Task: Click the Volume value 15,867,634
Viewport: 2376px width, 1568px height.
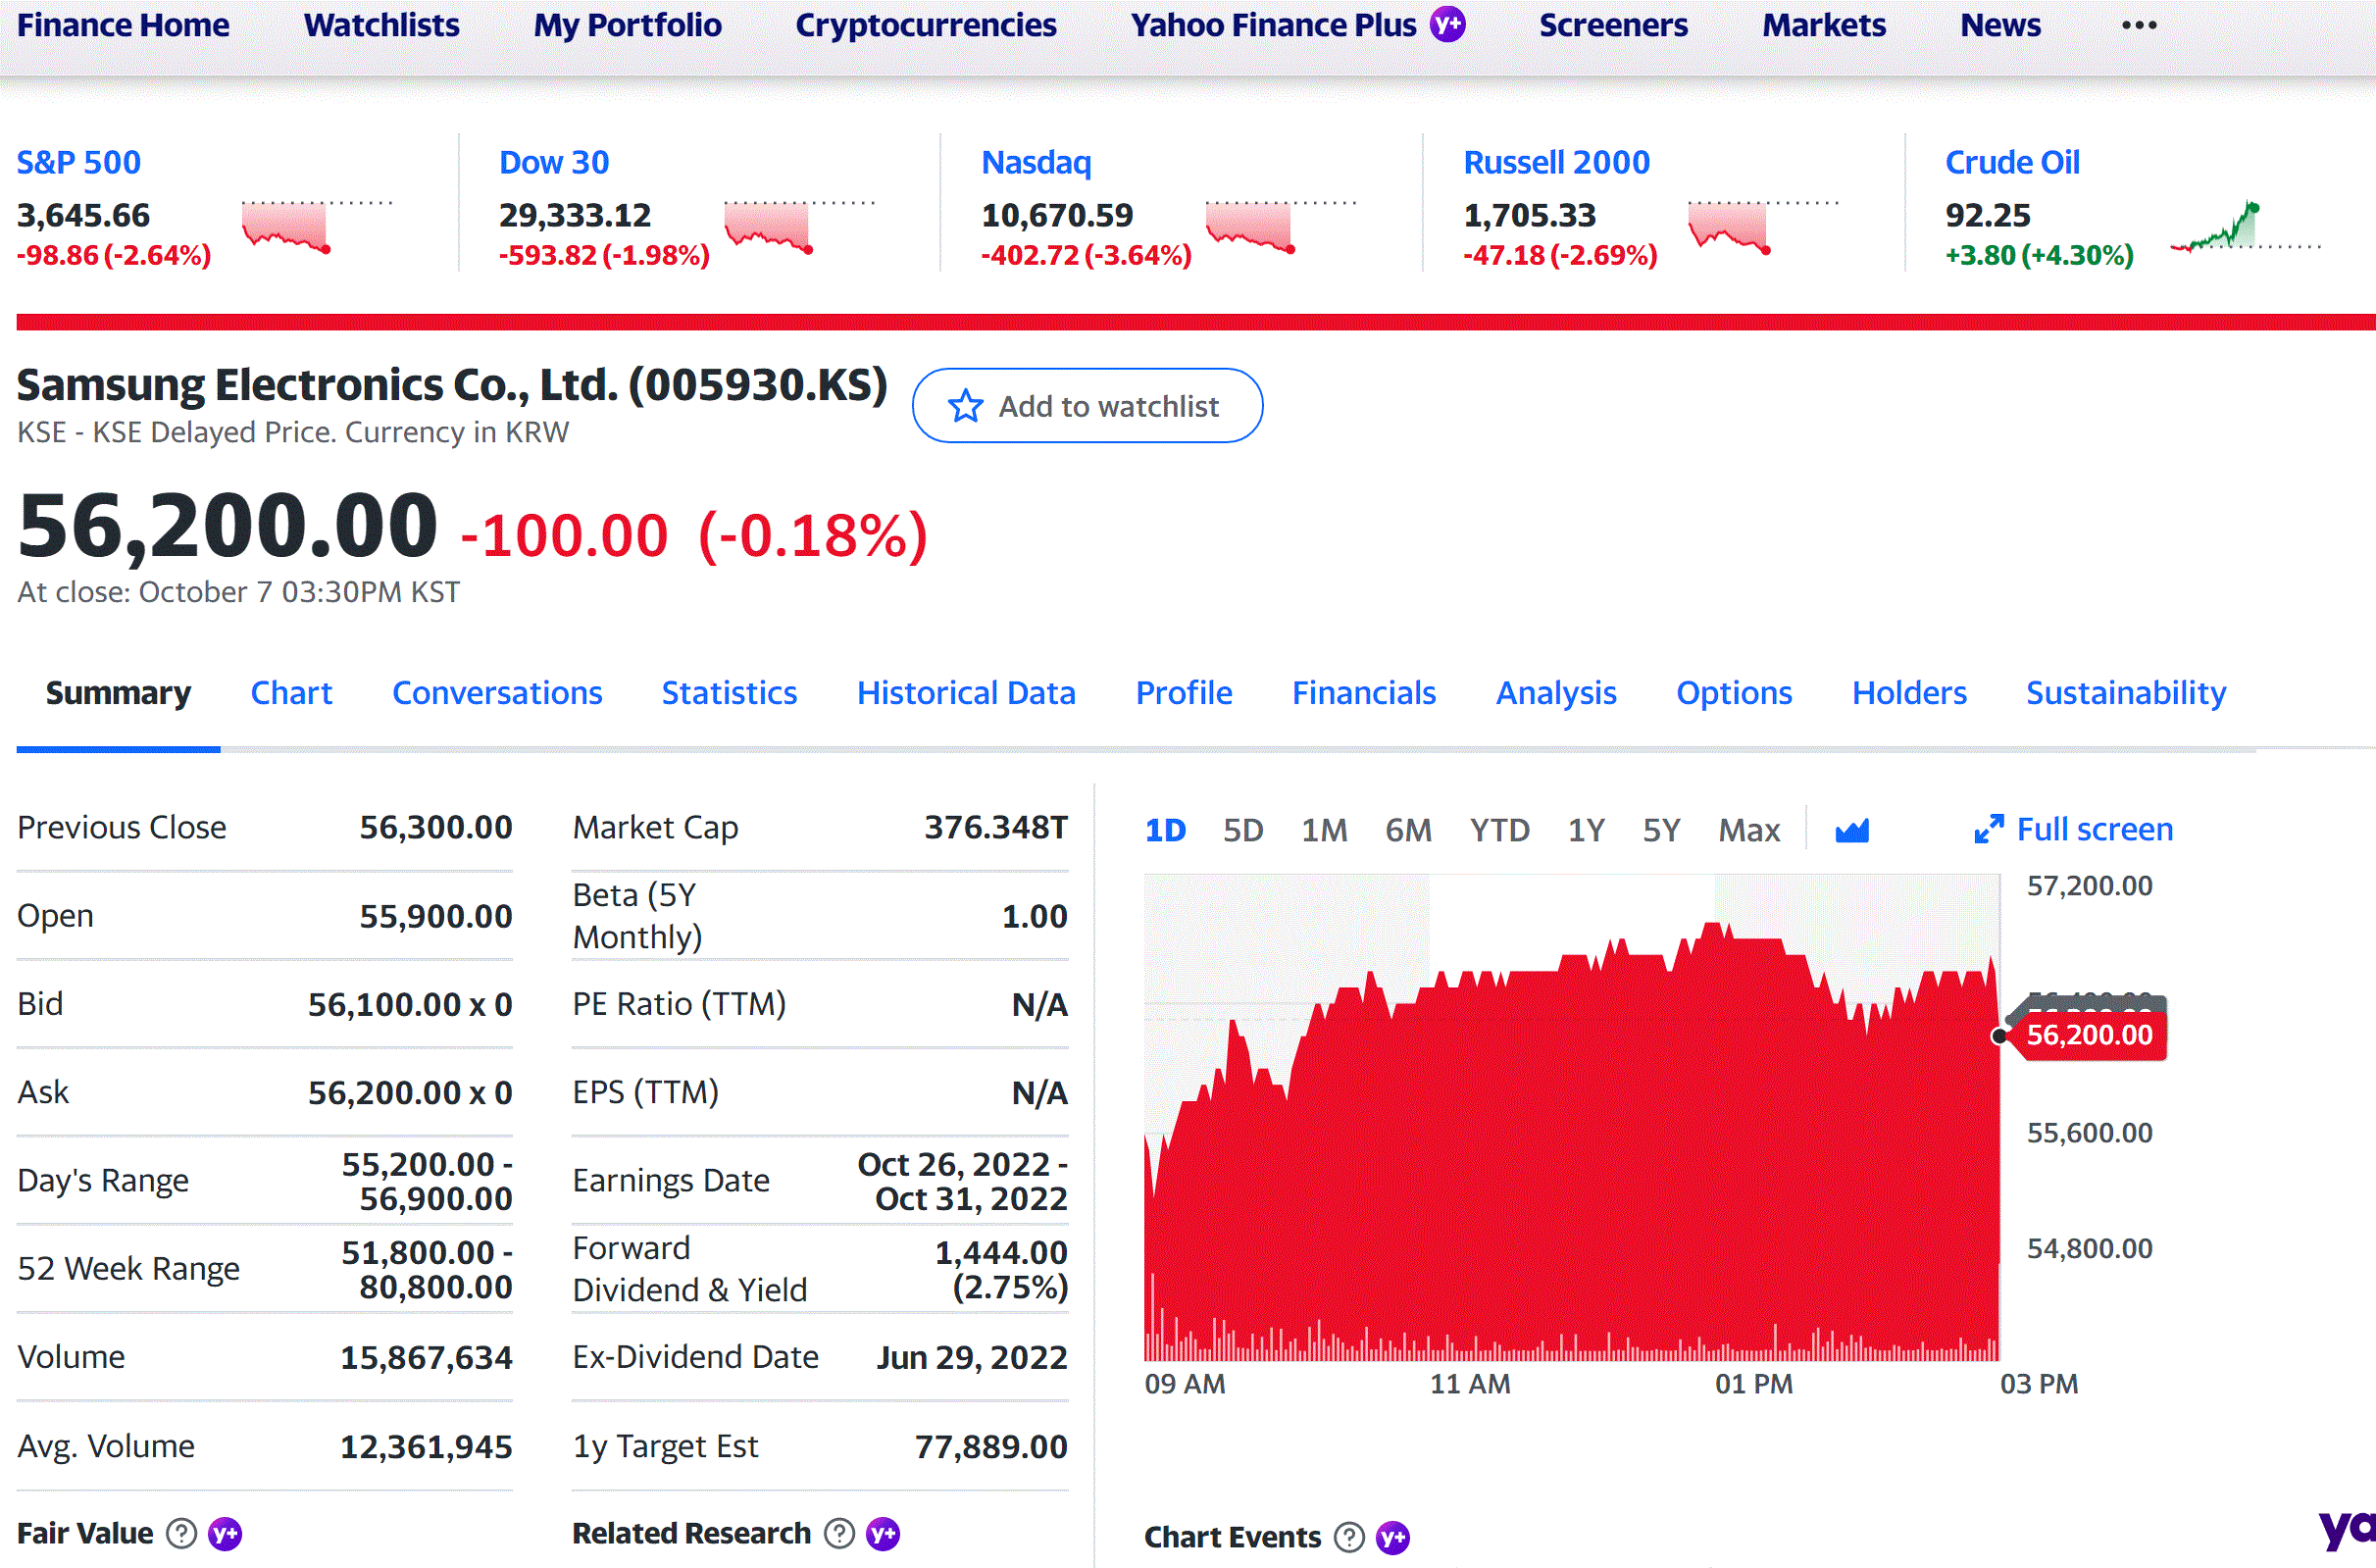Action: 426,1357
